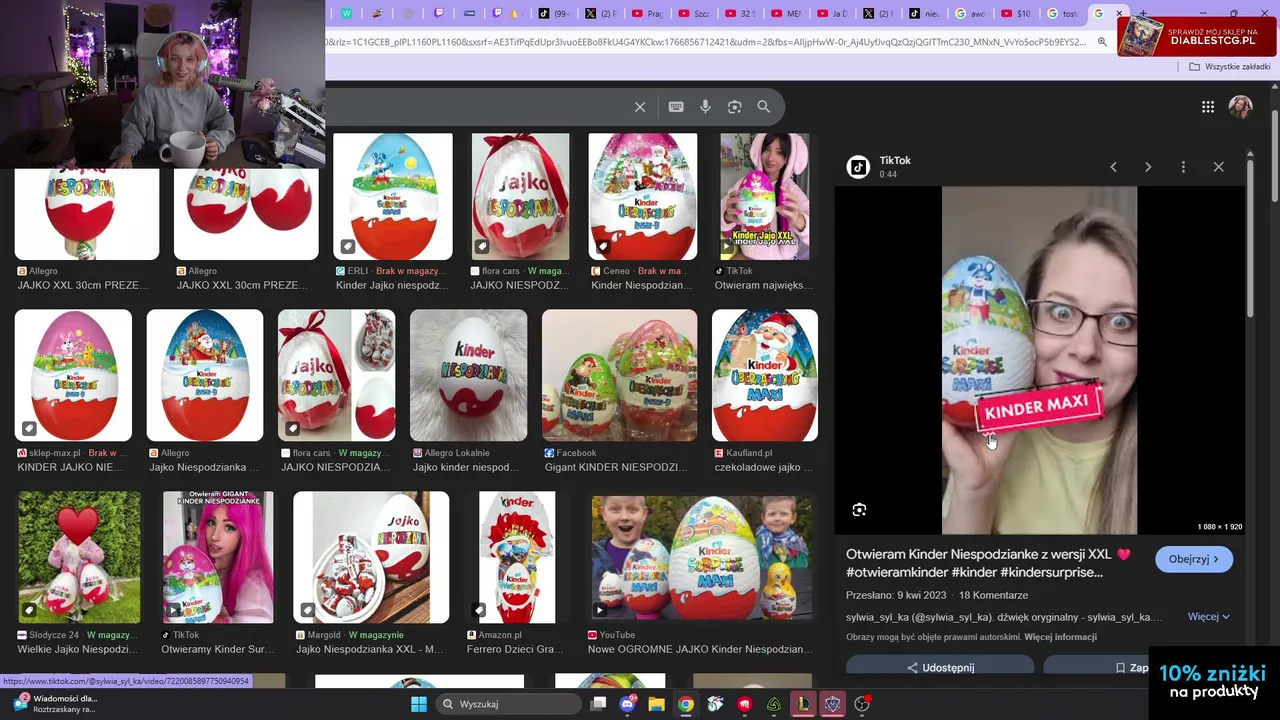
Task: Open the Kaufland Santa chocolate egg thumbnail
Action: pyautogui.click(x=765, y=375)
